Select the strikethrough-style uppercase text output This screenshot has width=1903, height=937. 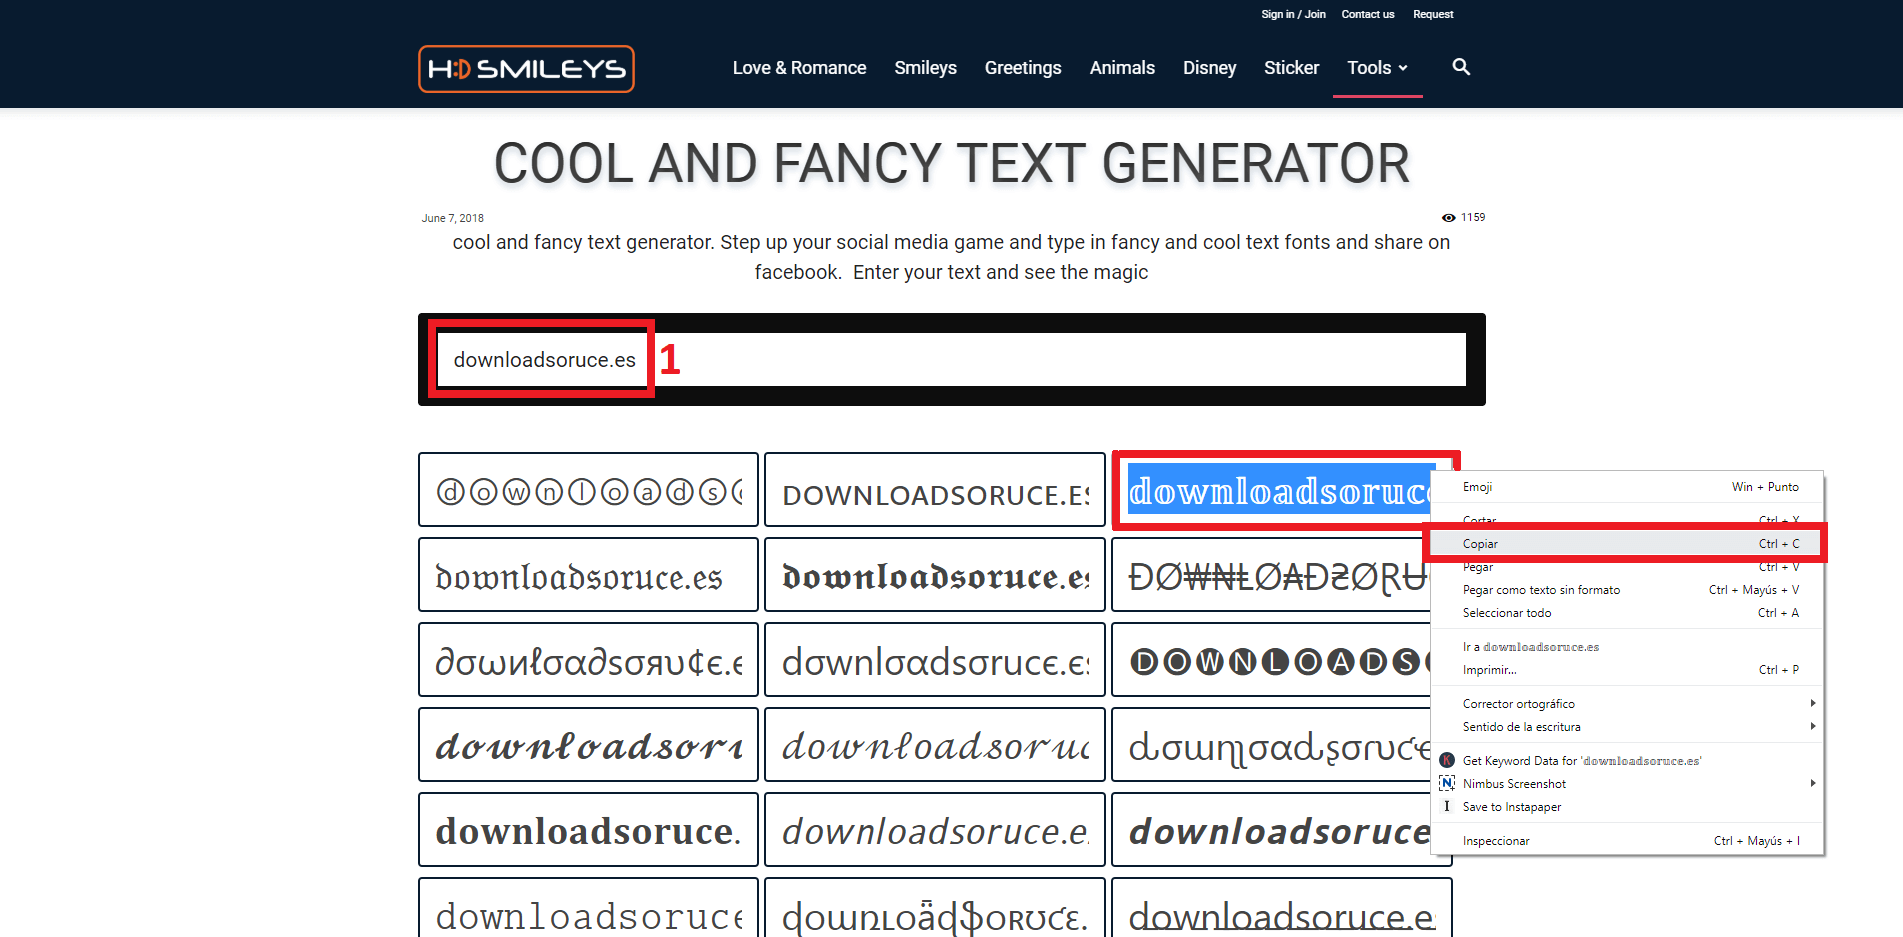[1271, 575]
